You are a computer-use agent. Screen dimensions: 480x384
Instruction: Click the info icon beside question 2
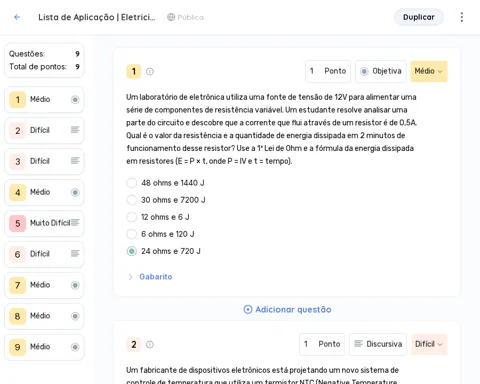coord(150,344)
